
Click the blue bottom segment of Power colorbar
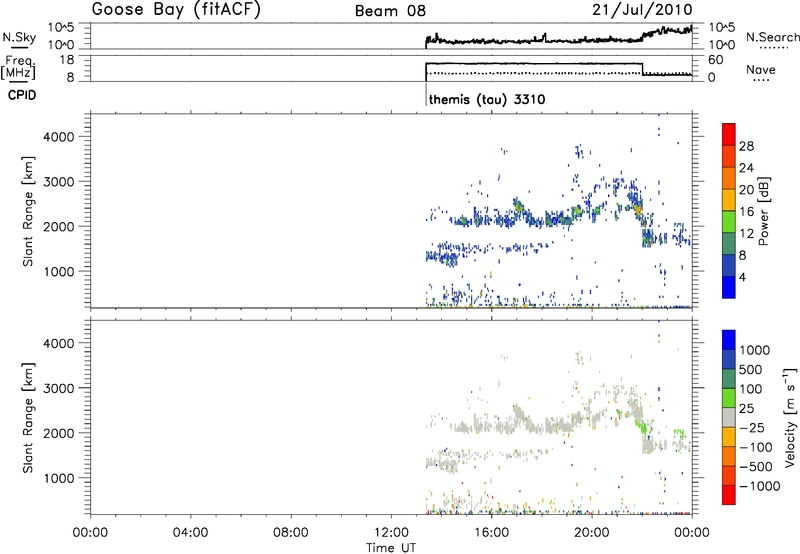click(x=729, y=287)
